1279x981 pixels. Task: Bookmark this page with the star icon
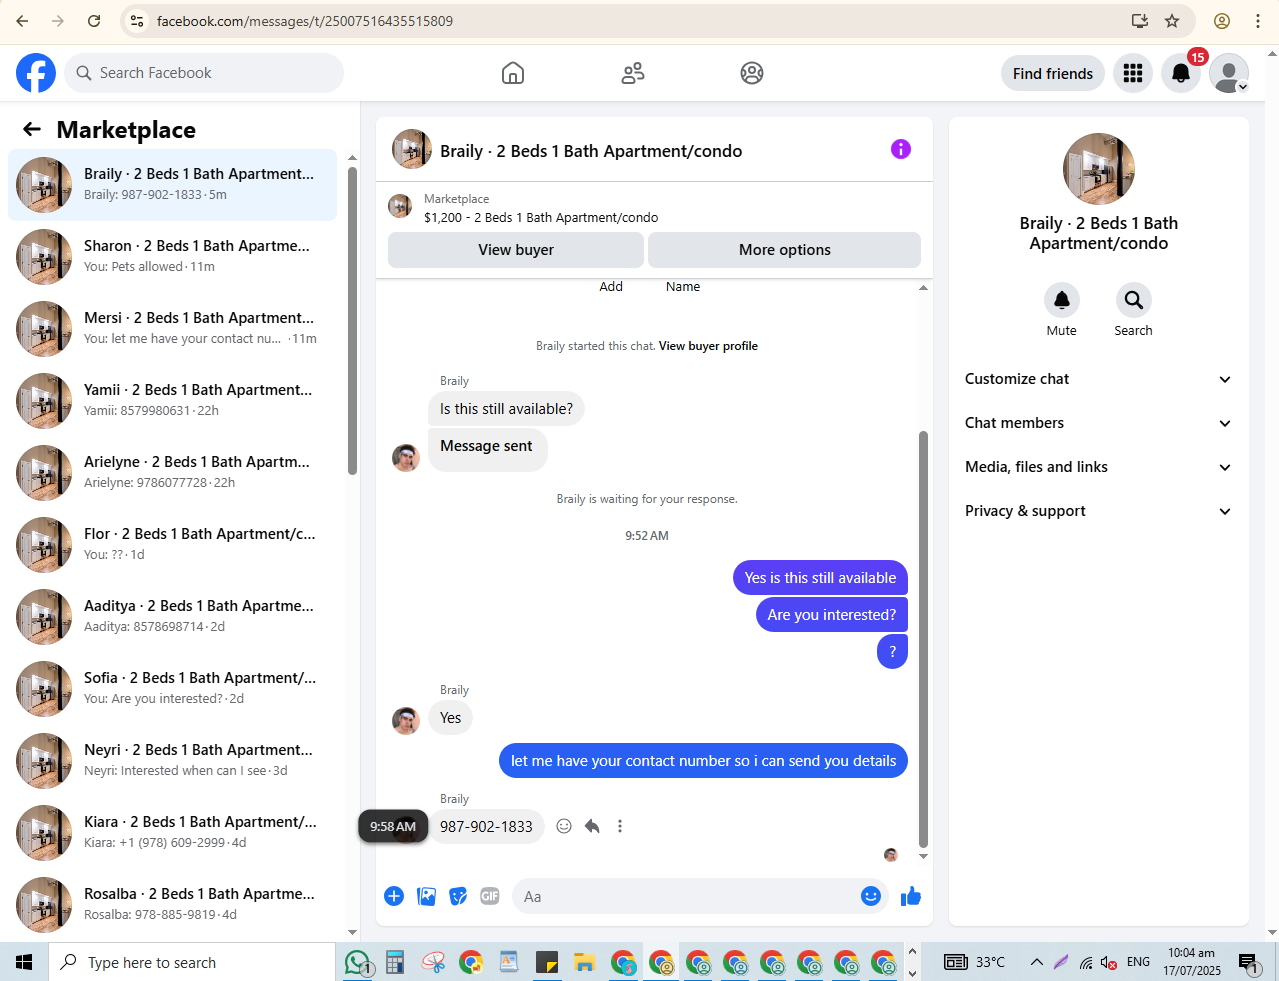click(1172, 21)
